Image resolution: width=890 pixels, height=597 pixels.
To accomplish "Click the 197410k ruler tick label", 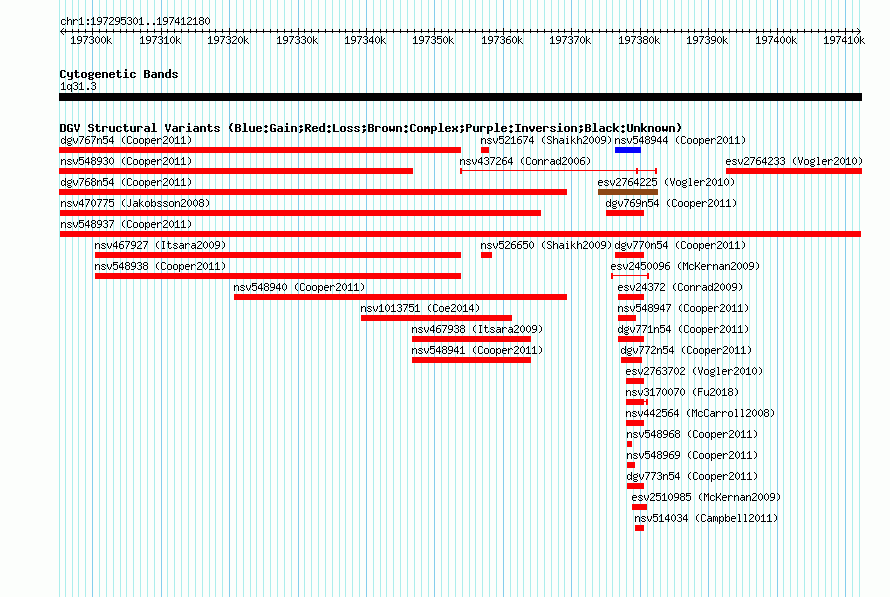I will tap(844, 40).
